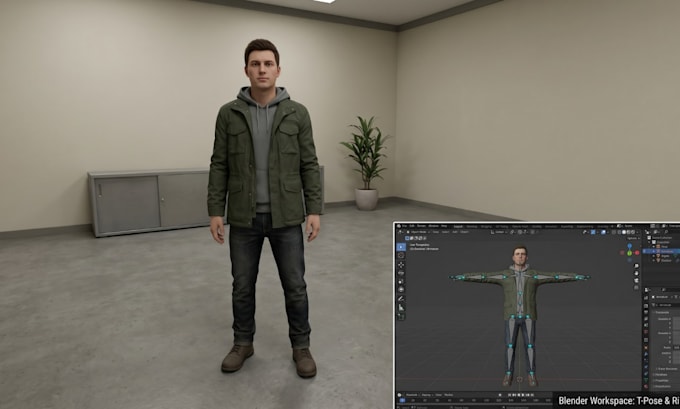
Task: Open the Edit menu in Blender
Action: [412, 226]
